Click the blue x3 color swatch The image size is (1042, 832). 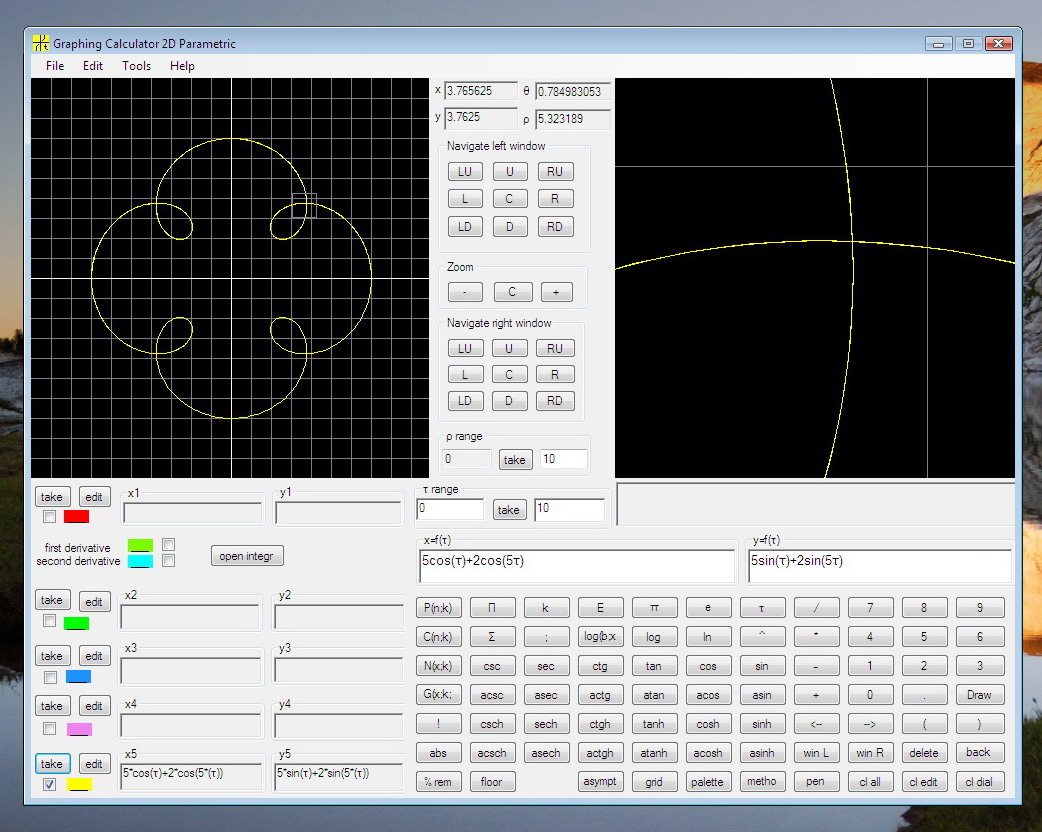tap(78, 677)
